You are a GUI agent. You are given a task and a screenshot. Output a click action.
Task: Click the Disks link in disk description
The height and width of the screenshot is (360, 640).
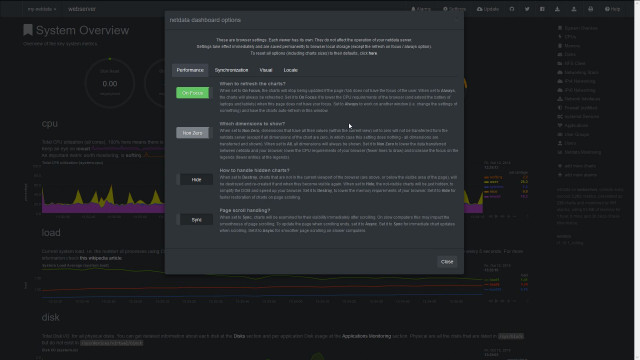click(239, 336)
